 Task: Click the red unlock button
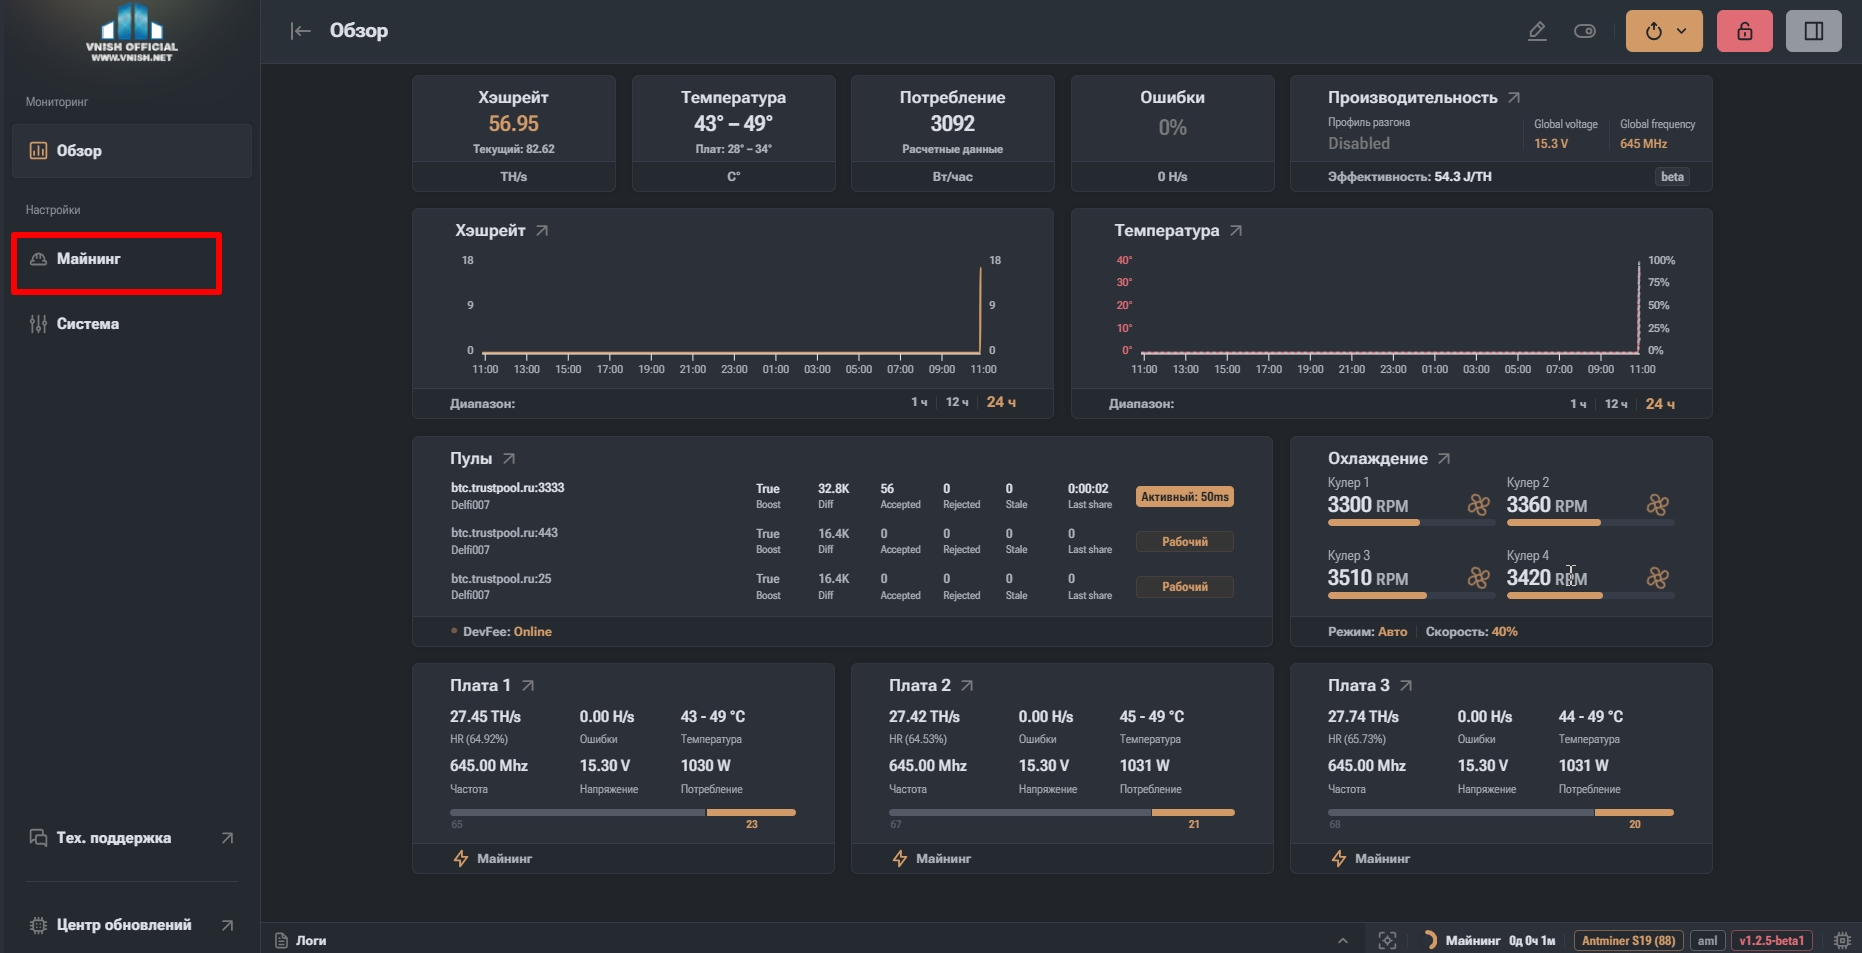coord(1745,31)
